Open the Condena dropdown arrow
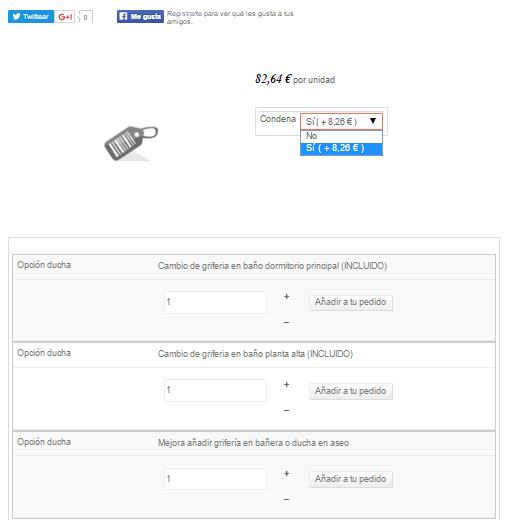 click(x=373, y=121)
